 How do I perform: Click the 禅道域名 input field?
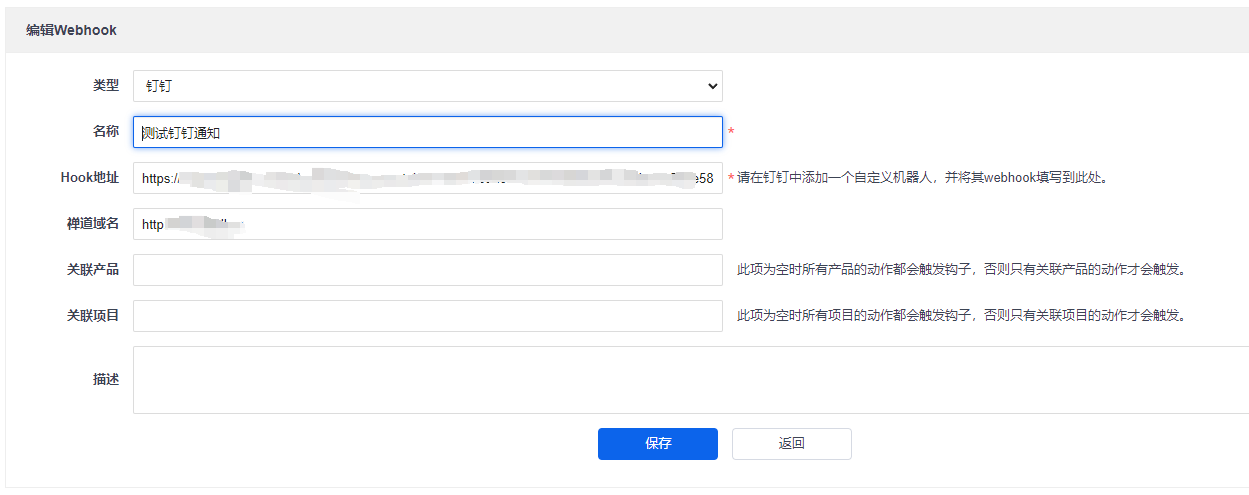(427, 224)
